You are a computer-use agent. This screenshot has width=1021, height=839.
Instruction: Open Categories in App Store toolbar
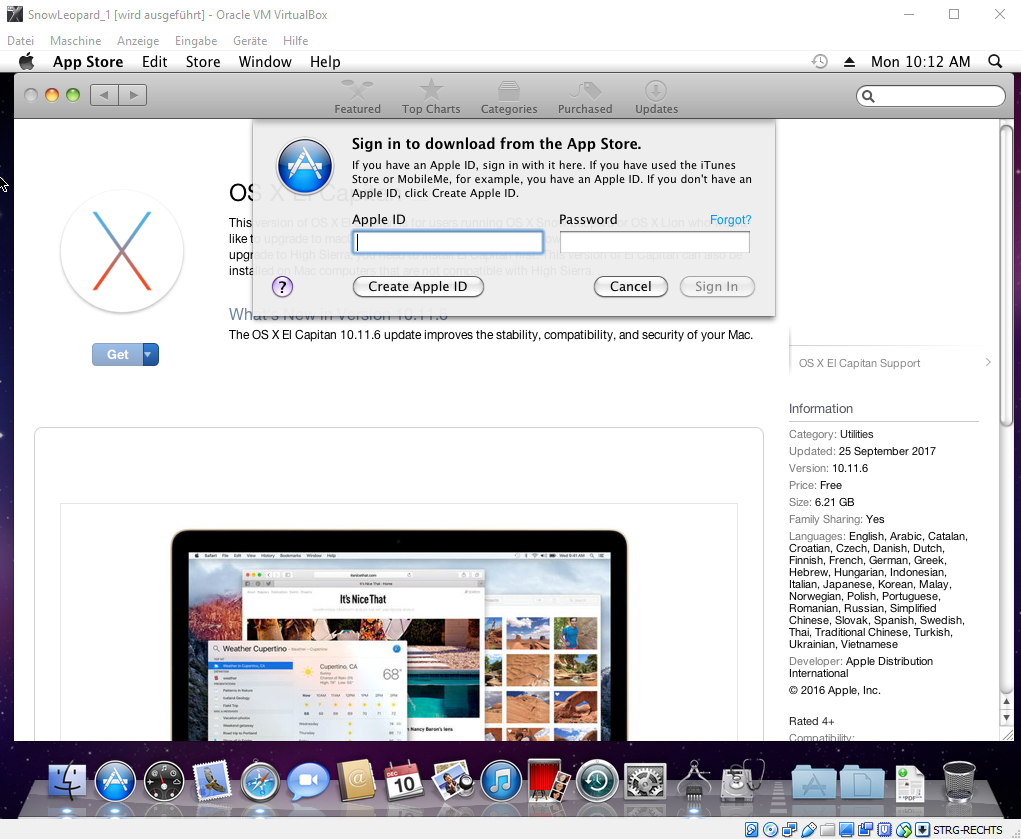pyautogui.click(x=509, y=97)
